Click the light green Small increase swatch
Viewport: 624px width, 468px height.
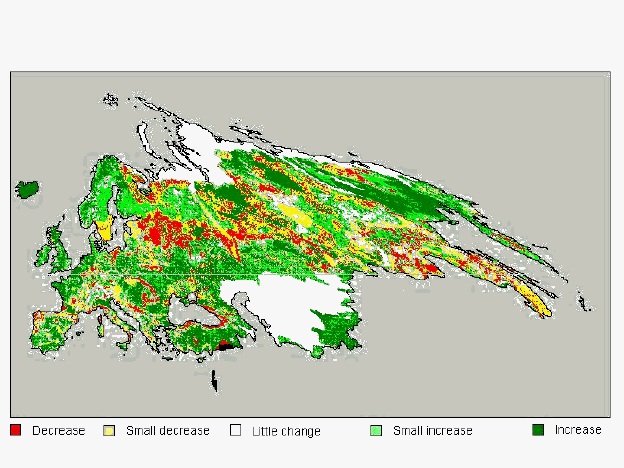click(376, 430)
